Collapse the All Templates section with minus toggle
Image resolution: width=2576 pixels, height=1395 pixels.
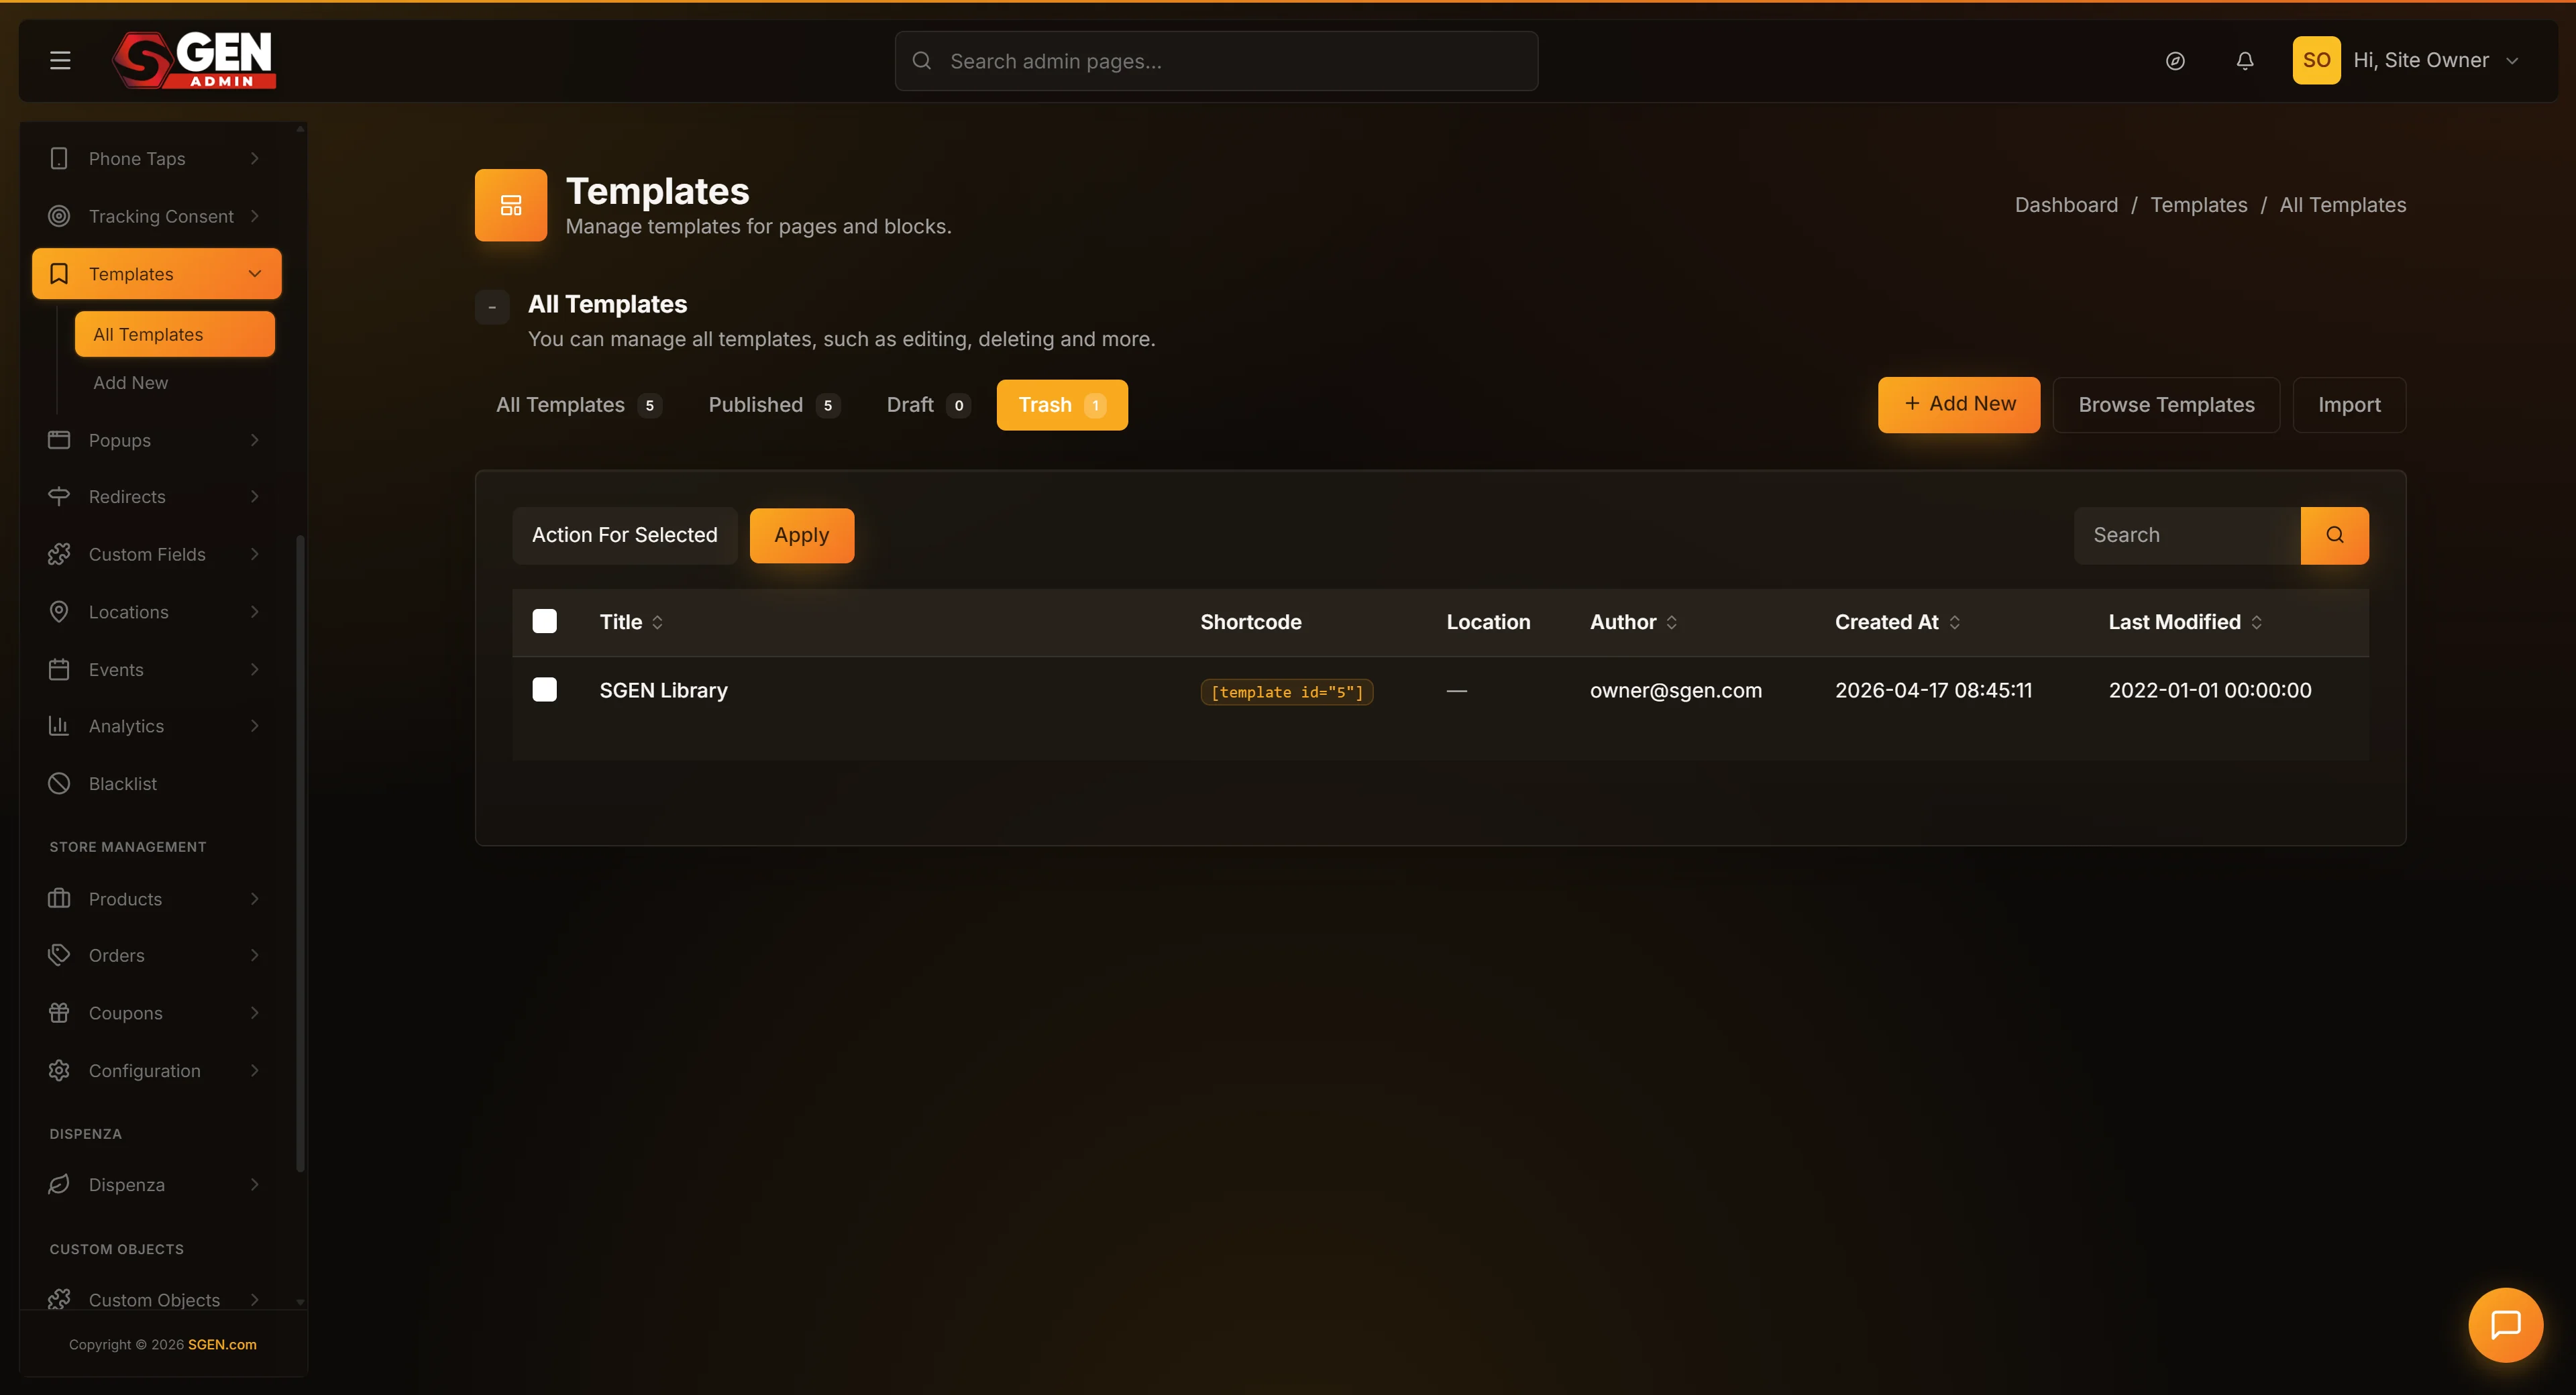point(492,307)
